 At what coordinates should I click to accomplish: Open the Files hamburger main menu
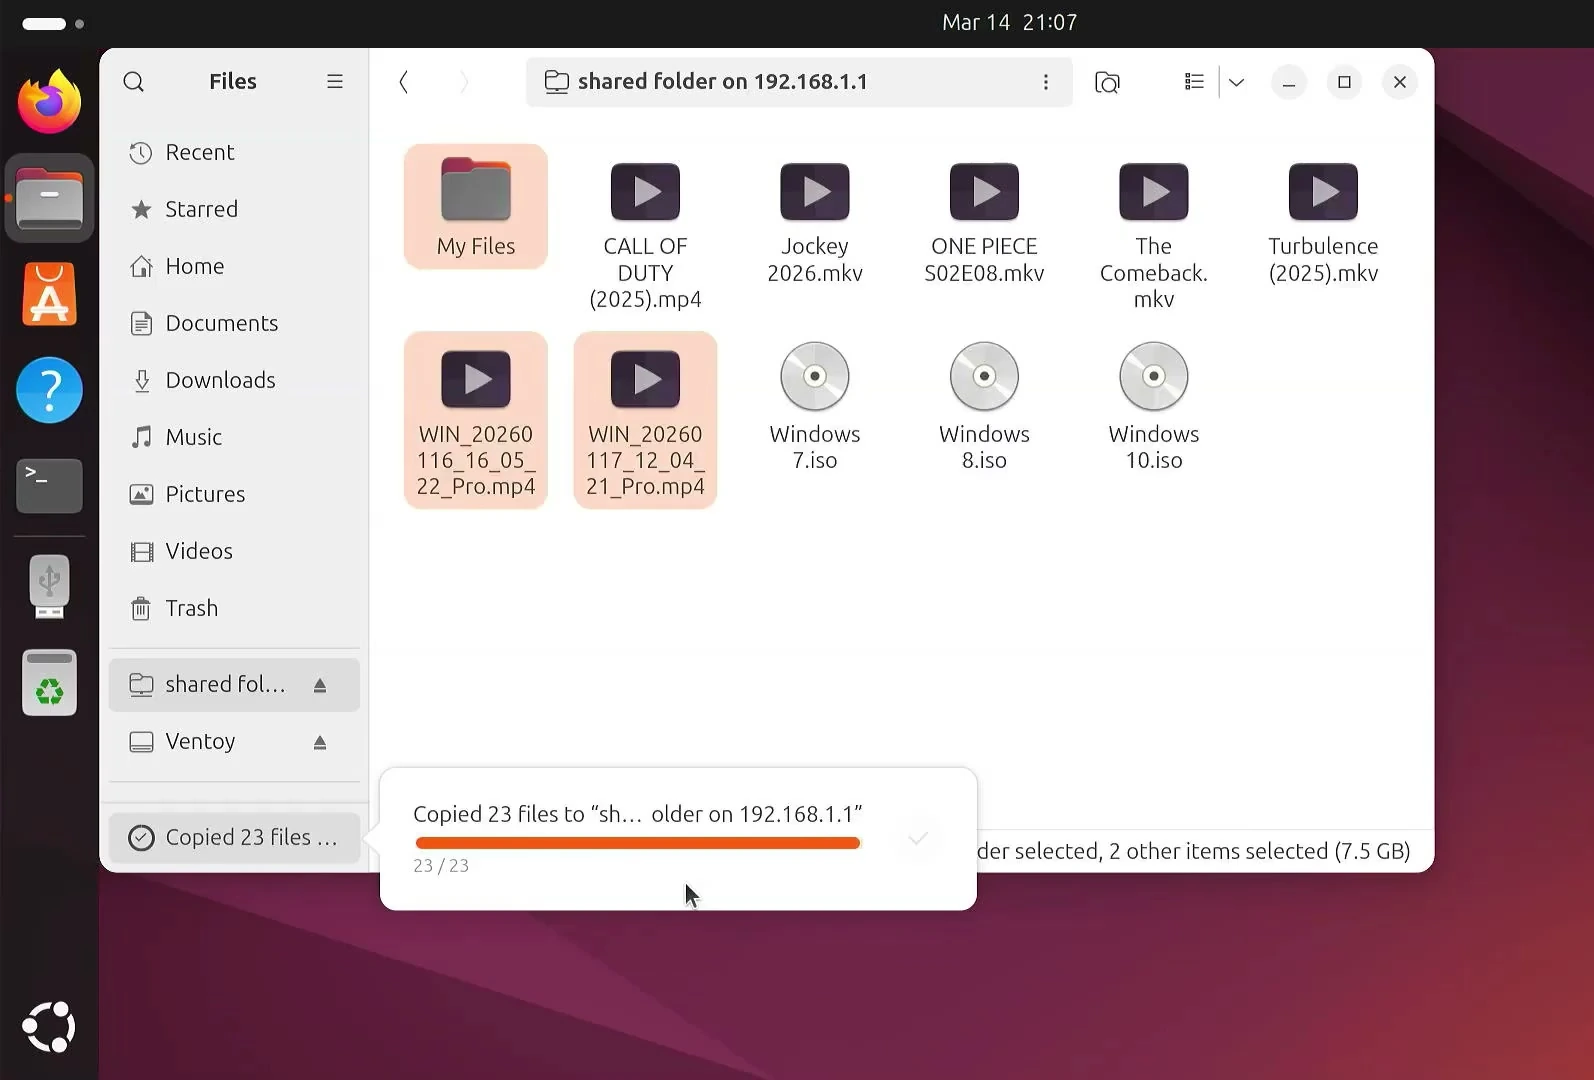coord(335,82)
